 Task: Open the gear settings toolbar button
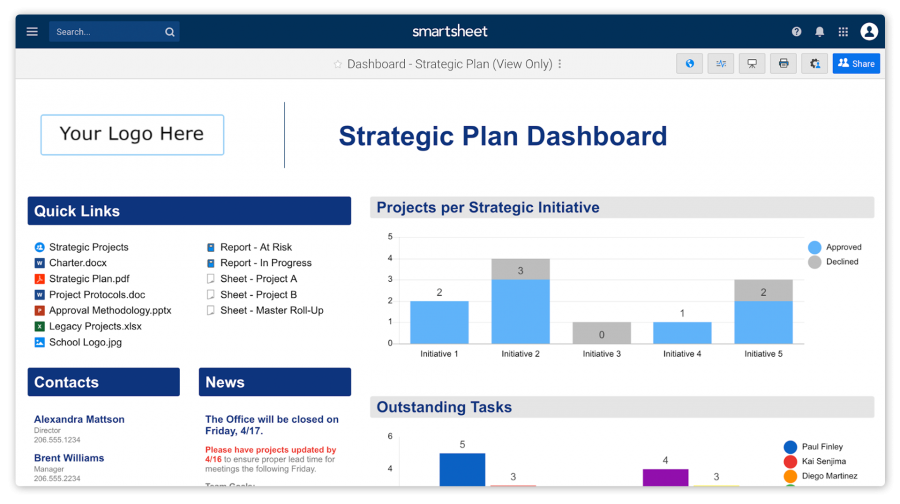pyautogui.click(x=815, y=64)
